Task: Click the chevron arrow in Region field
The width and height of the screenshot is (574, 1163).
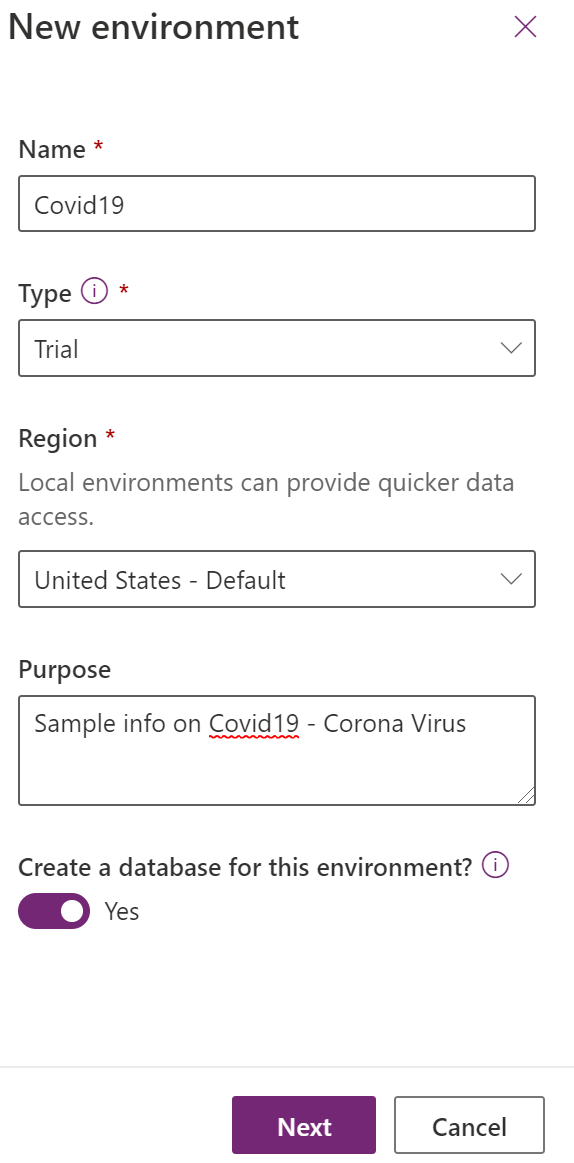Action: [x=511, y=579]
